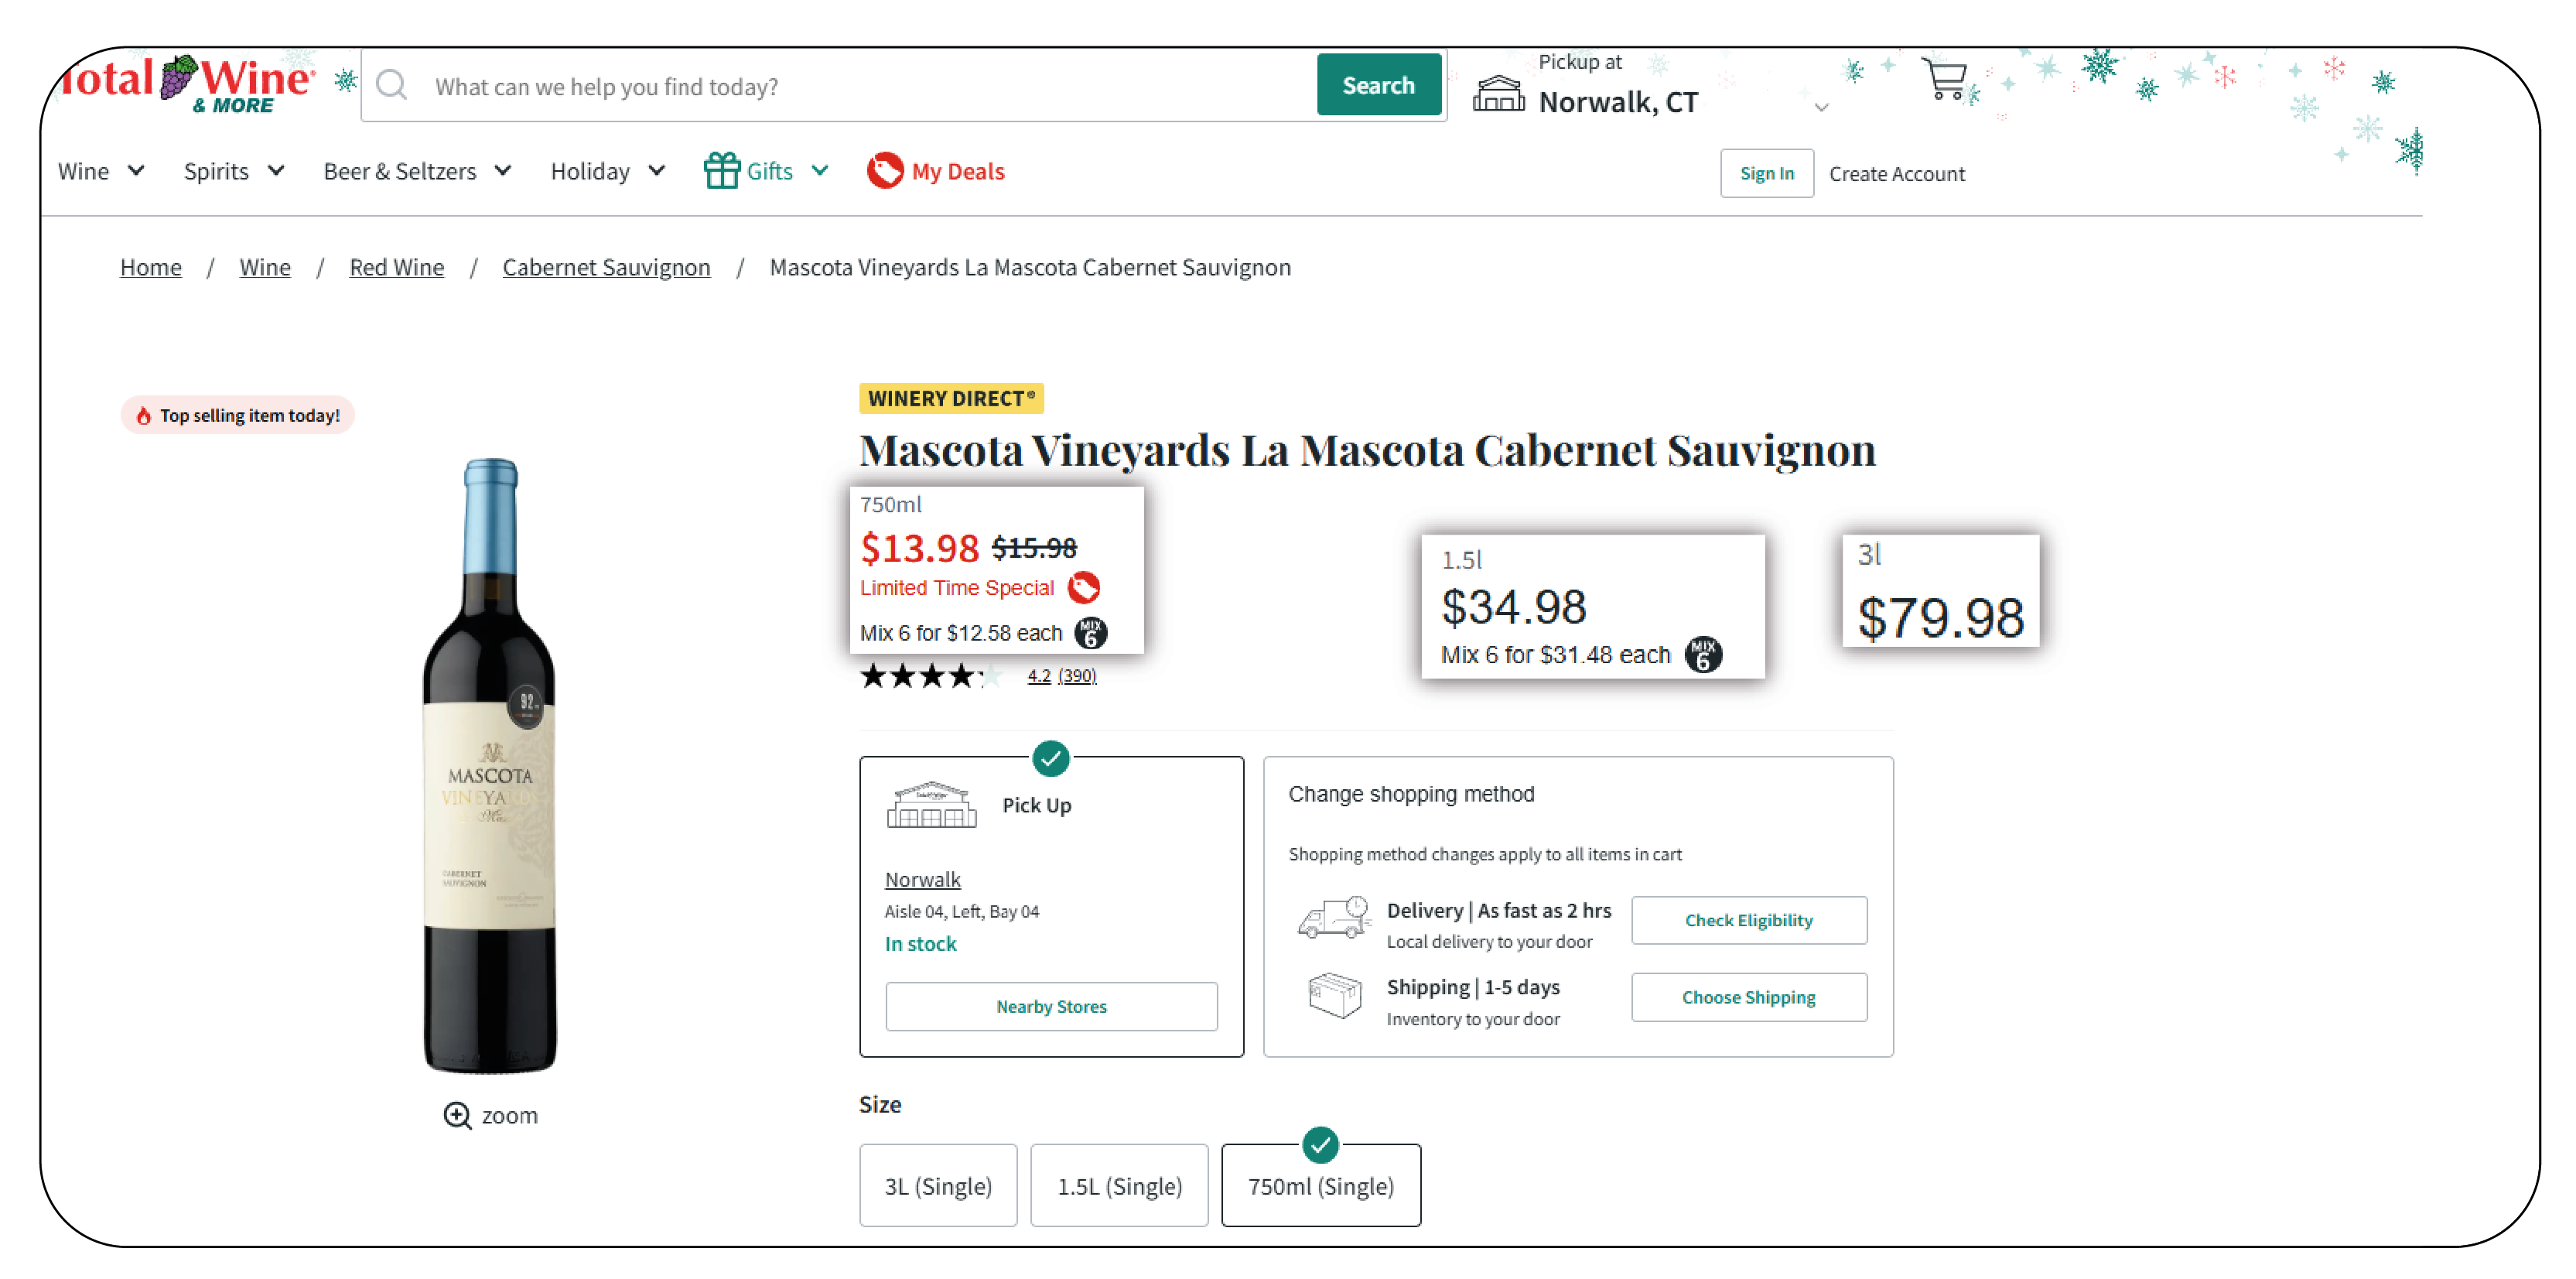Select the 3L (Single) size option
This screenshot has width=2576, height=1279.
938,1186
